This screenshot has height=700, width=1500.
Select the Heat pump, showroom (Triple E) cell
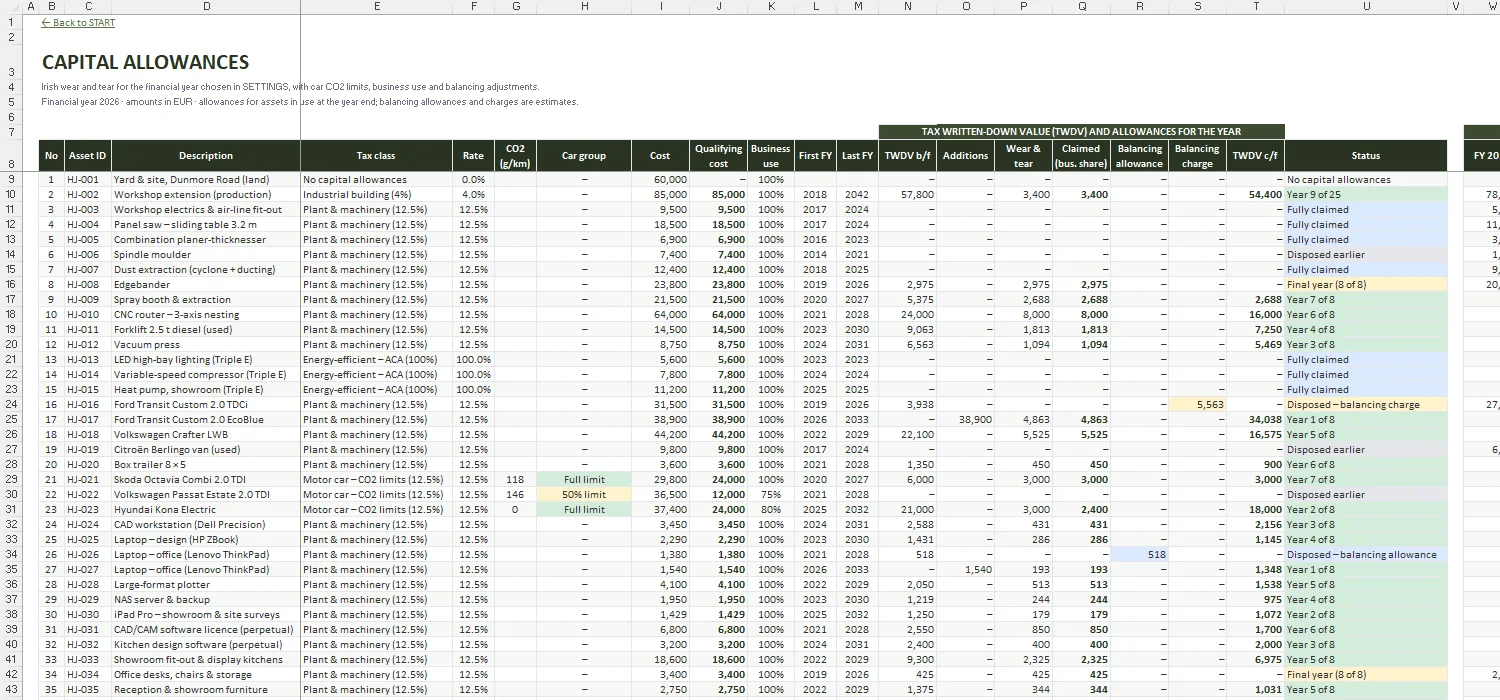pos(206,389)
